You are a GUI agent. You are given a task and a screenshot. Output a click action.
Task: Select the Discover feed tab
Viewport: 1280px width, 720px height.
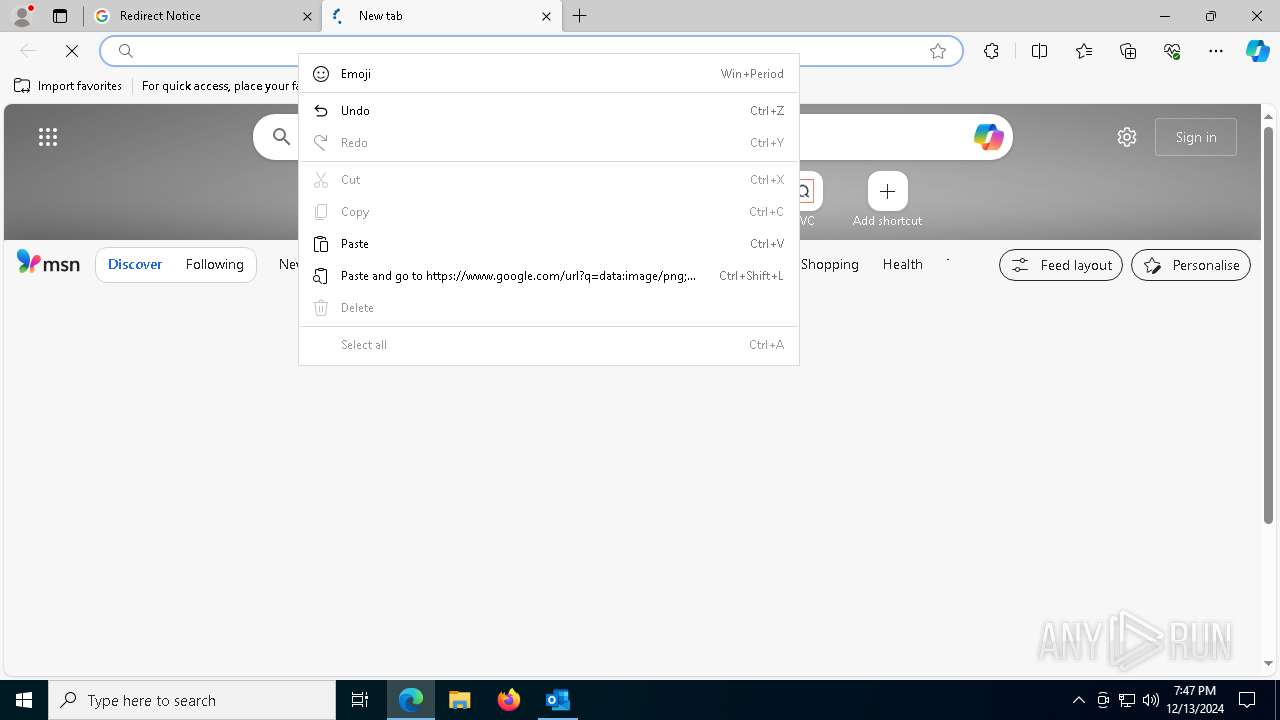click(135, 264)
